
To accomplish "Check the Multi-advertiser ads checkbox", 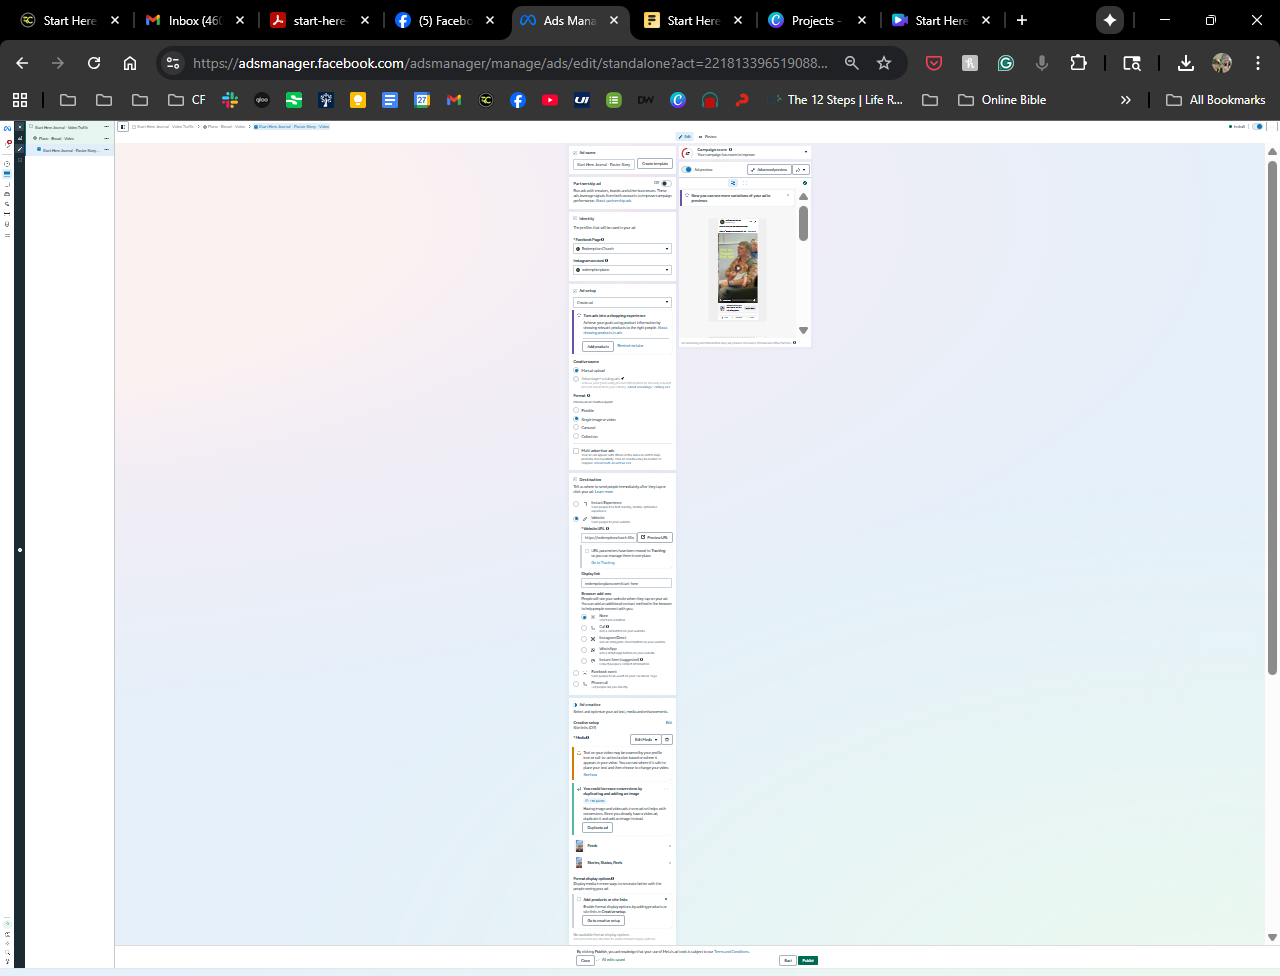I will click(x=576, y=451).
